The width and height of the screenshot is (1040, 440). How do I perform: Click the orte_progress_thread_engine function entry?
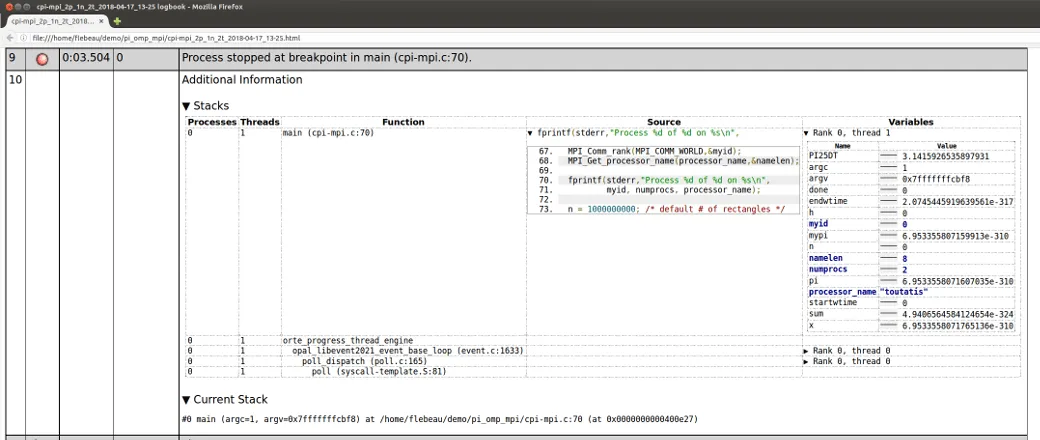point(347,341)
